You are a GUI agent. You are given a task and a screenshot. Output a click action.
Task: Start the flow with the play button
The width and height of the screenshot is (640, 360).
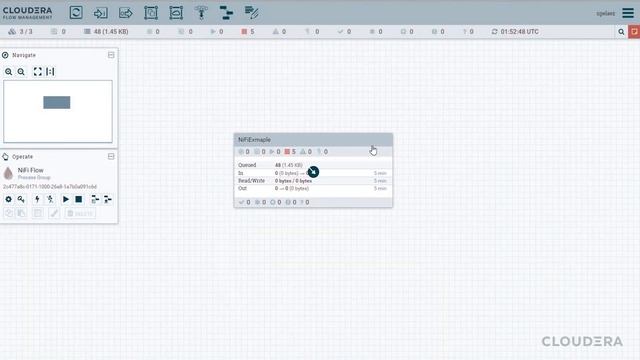coord(66,199)
